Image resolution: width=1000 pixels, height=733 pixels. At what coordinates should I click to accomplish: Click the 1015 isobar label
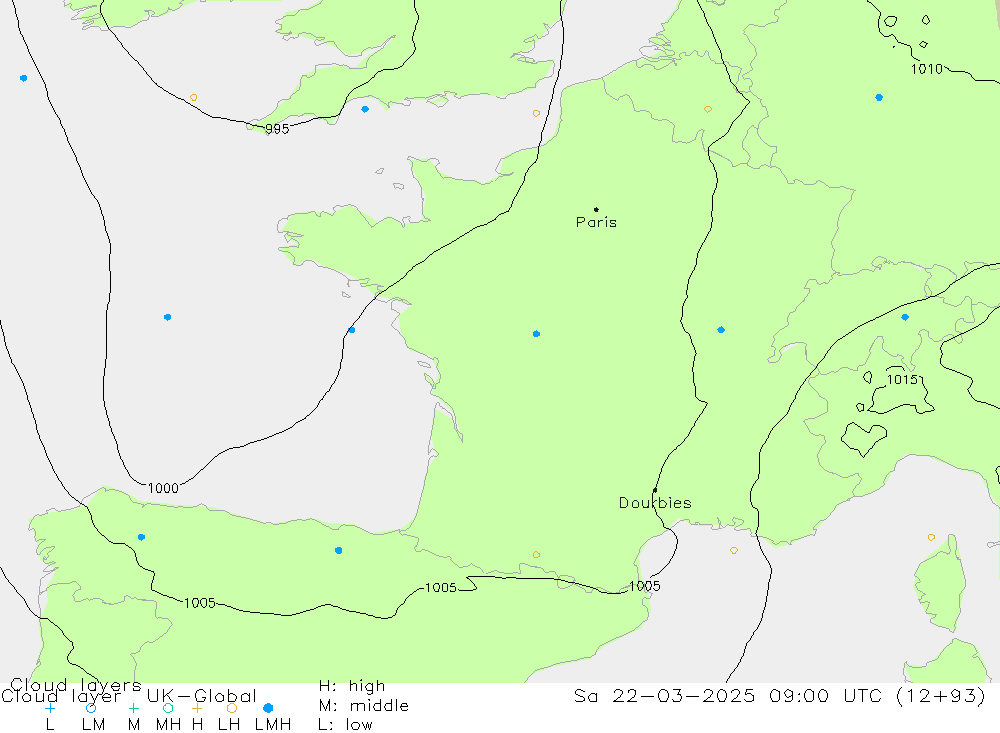click(x=902, y=380)
